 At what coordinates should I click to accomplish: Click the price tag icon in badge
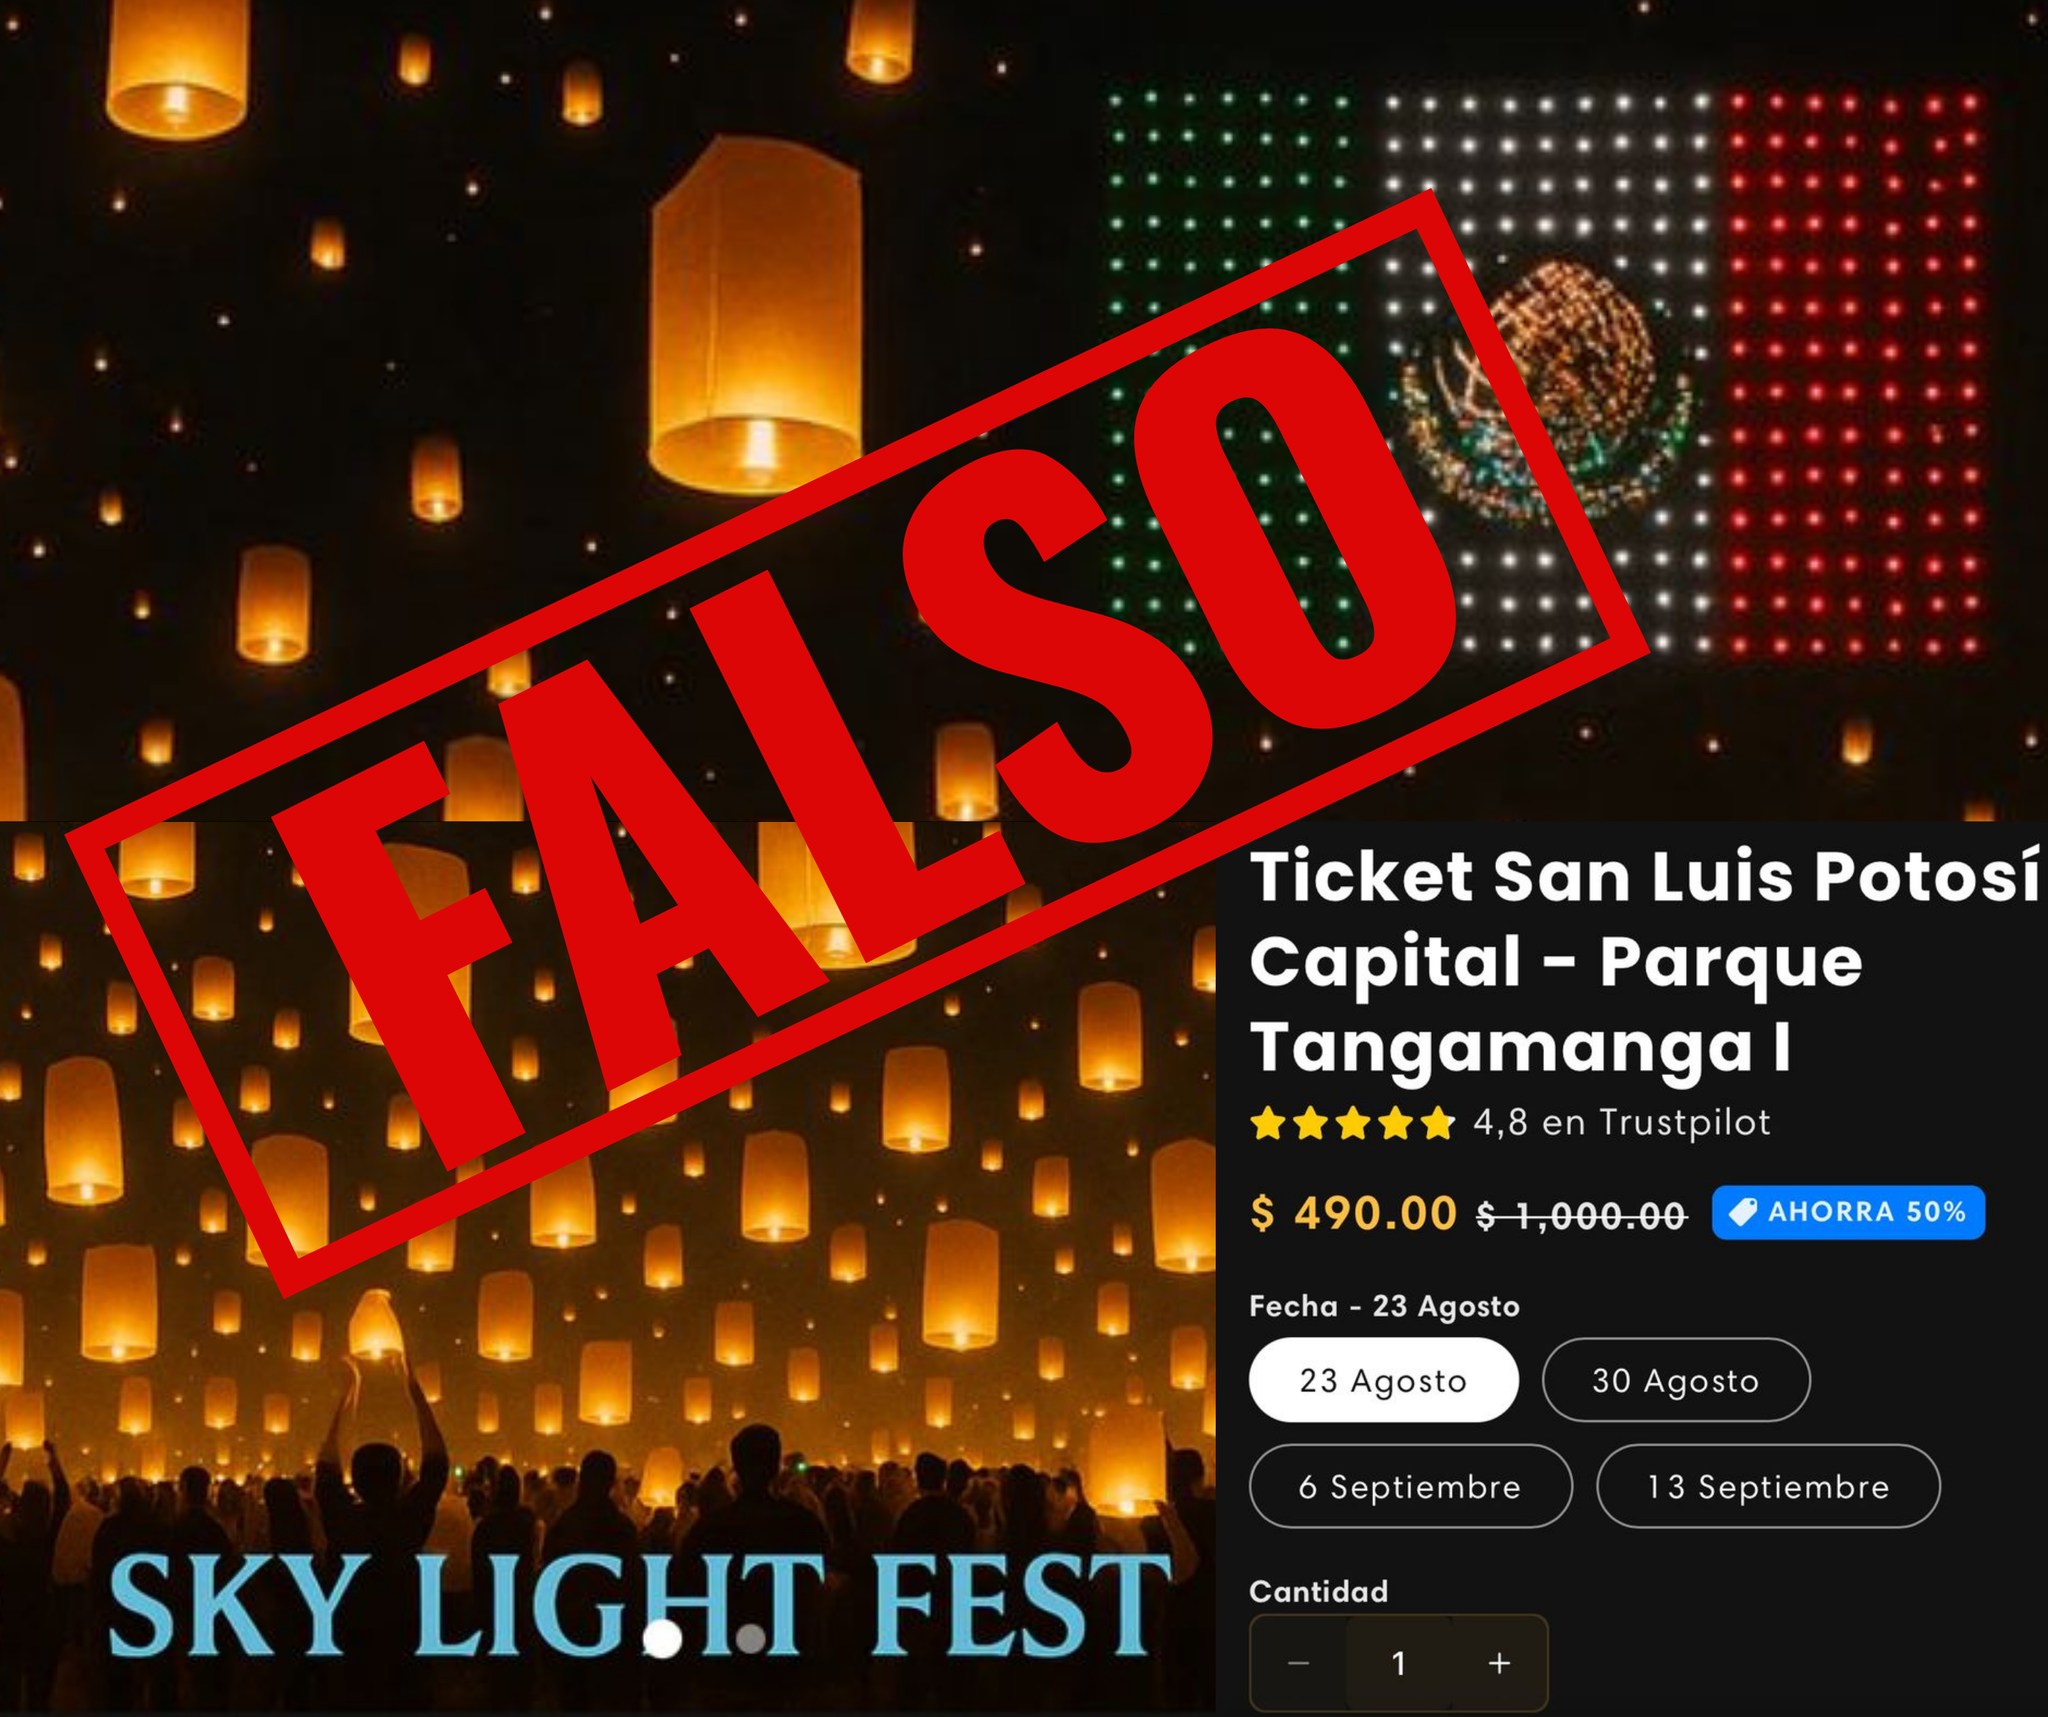[x=1743, y=1212]
